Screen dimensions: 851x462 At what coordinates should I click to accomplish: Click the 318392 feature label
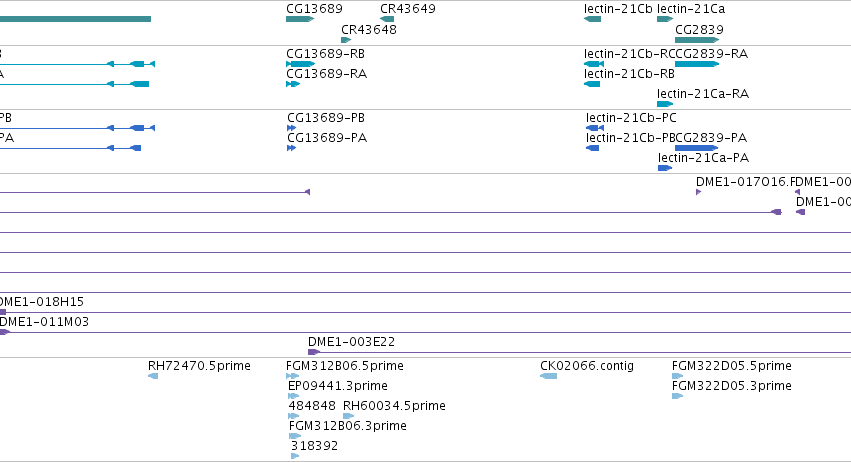pyautogui.click(x=314, y=446)
